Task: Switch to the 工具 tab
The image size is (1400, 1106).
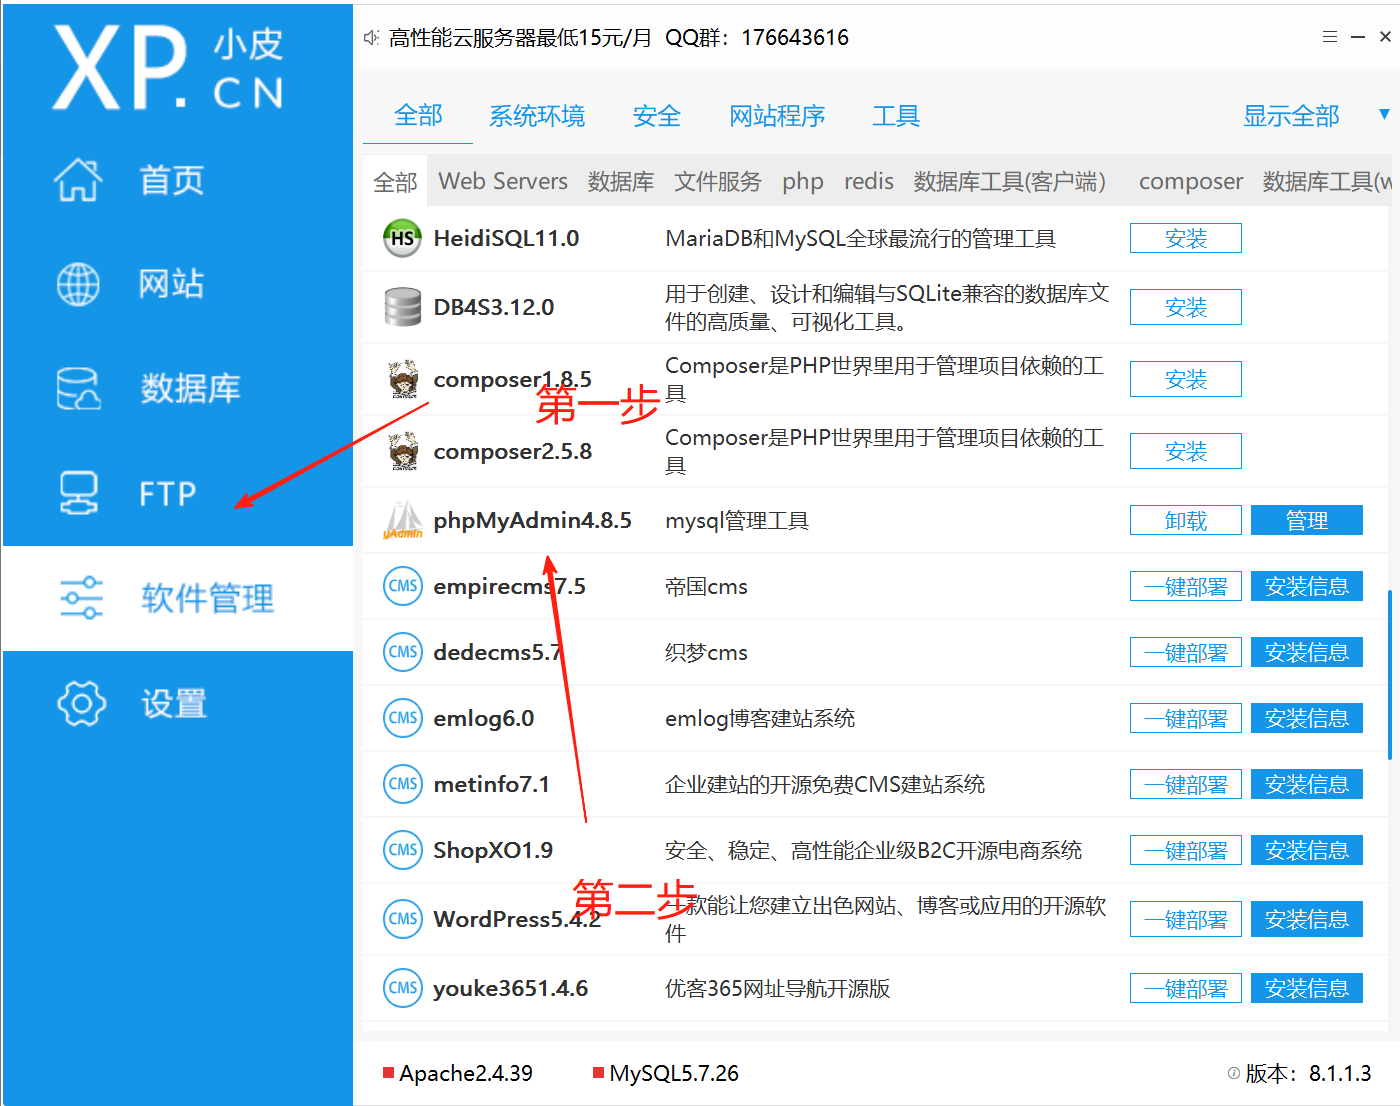Action: coord(896,116)
